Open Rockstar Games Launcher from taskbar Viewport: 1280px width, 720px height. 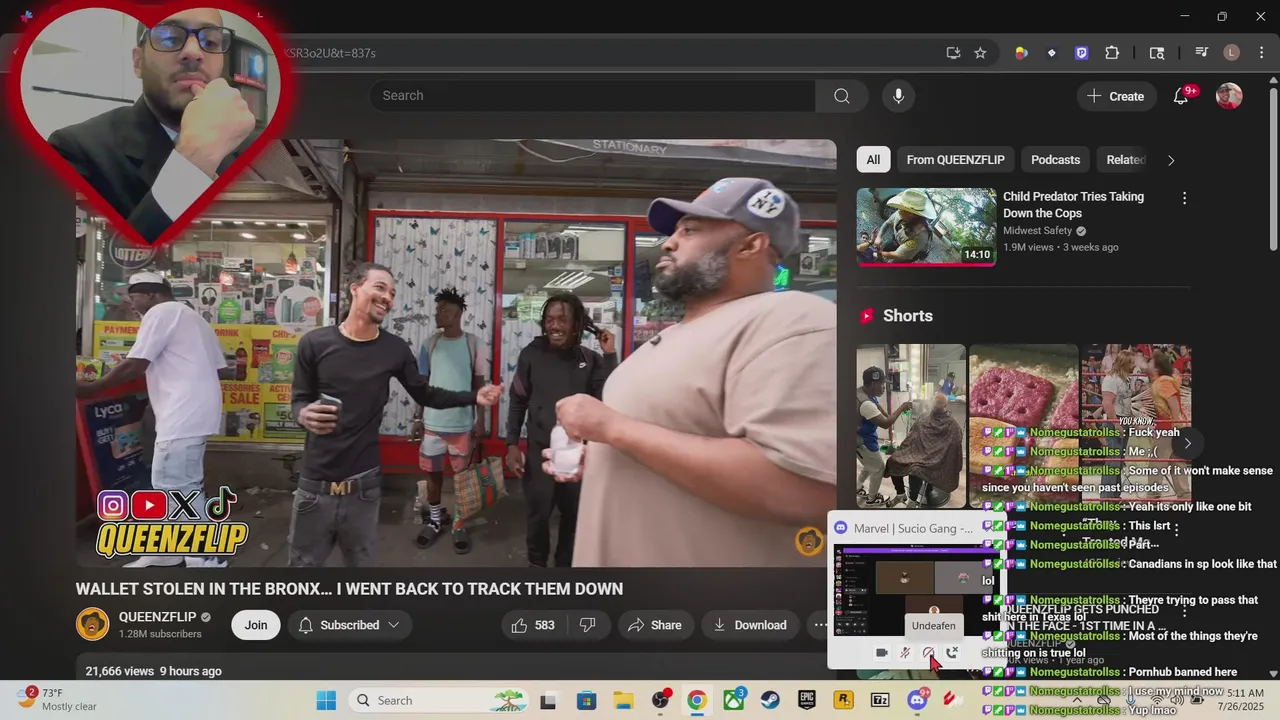click(844, 700)
